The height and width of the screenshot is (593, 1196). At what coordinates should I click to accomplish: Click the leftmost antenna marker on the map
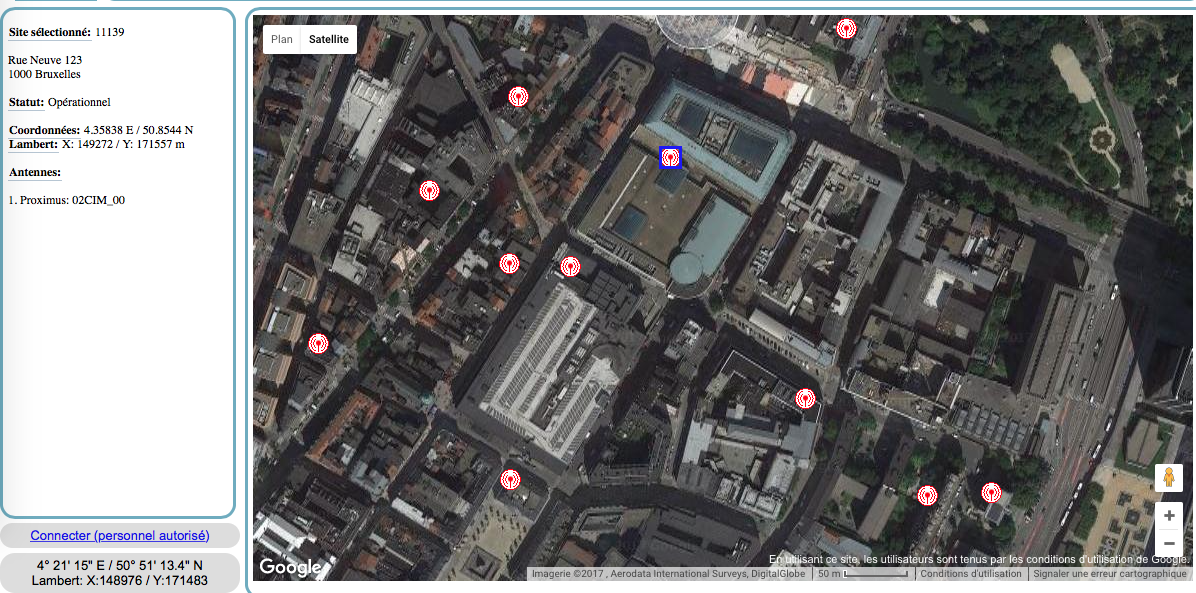[318, 343]
